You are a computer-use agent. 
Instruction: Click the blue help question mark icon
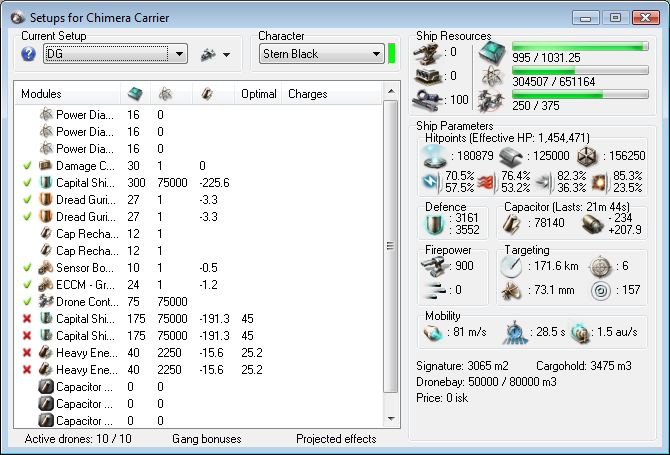coord(28,54)
